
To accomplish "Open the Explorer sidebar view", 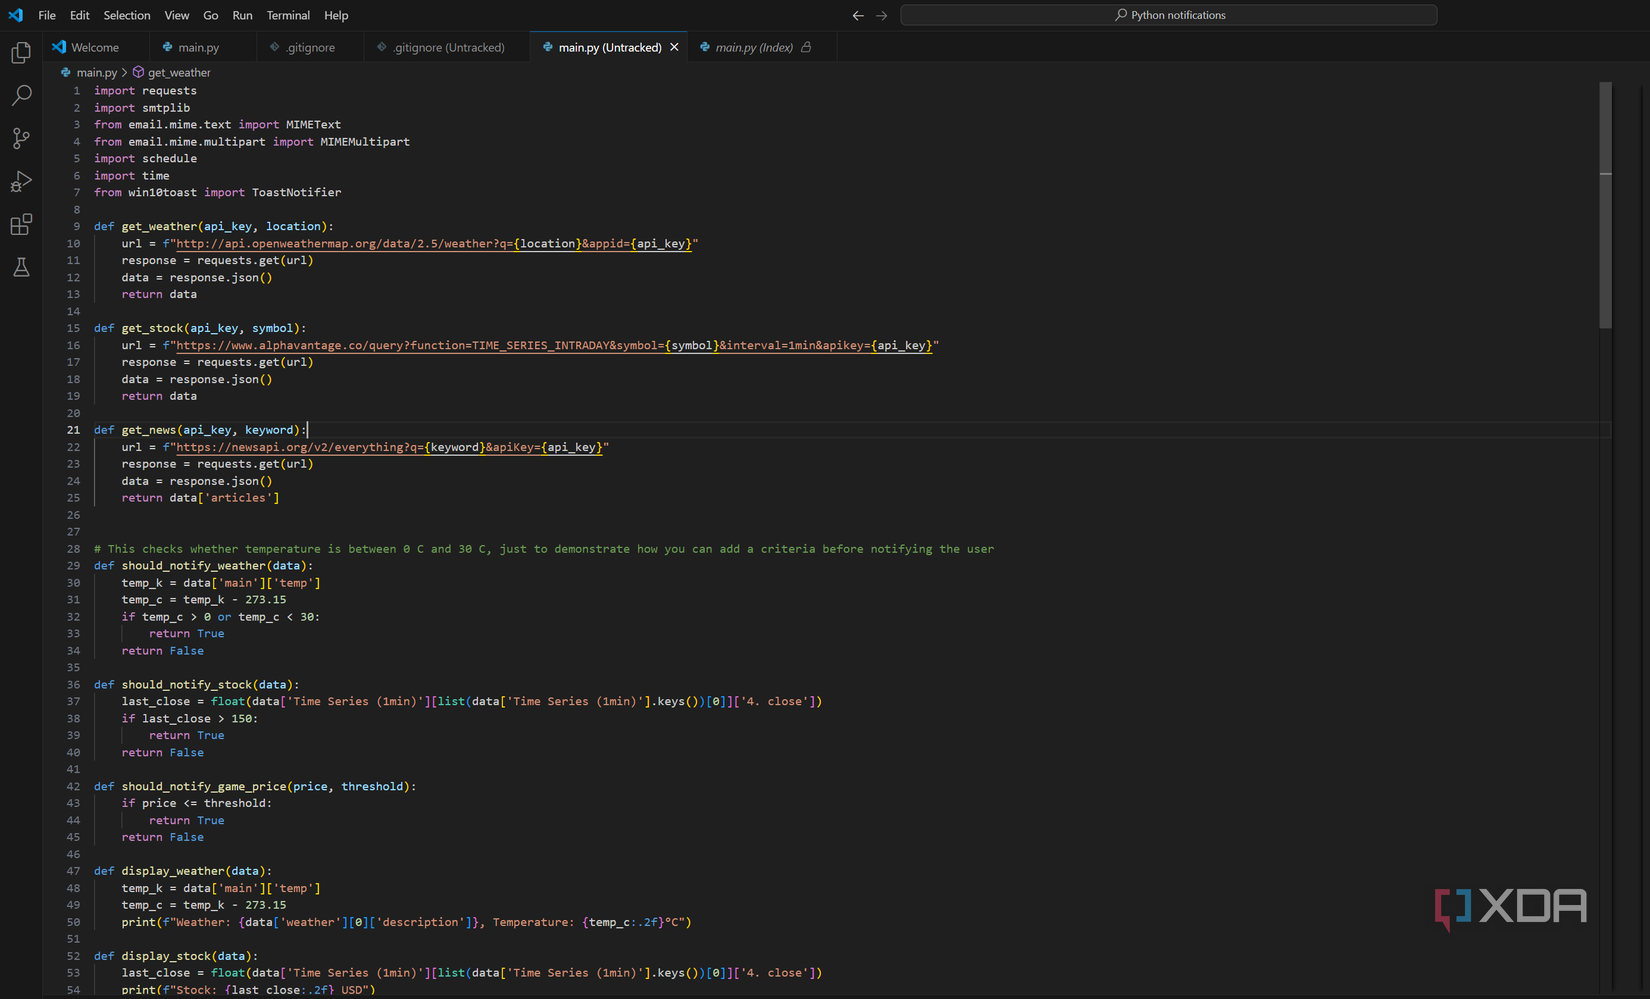I will (21, 52).
